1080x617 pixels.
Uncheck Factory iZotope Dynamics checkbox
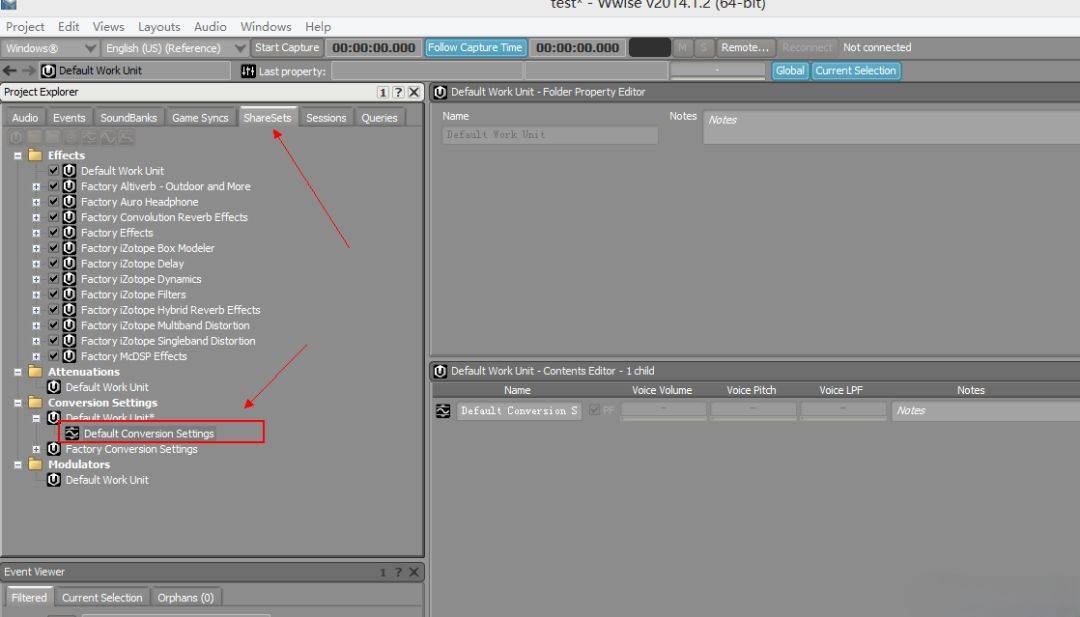(53, 279)
